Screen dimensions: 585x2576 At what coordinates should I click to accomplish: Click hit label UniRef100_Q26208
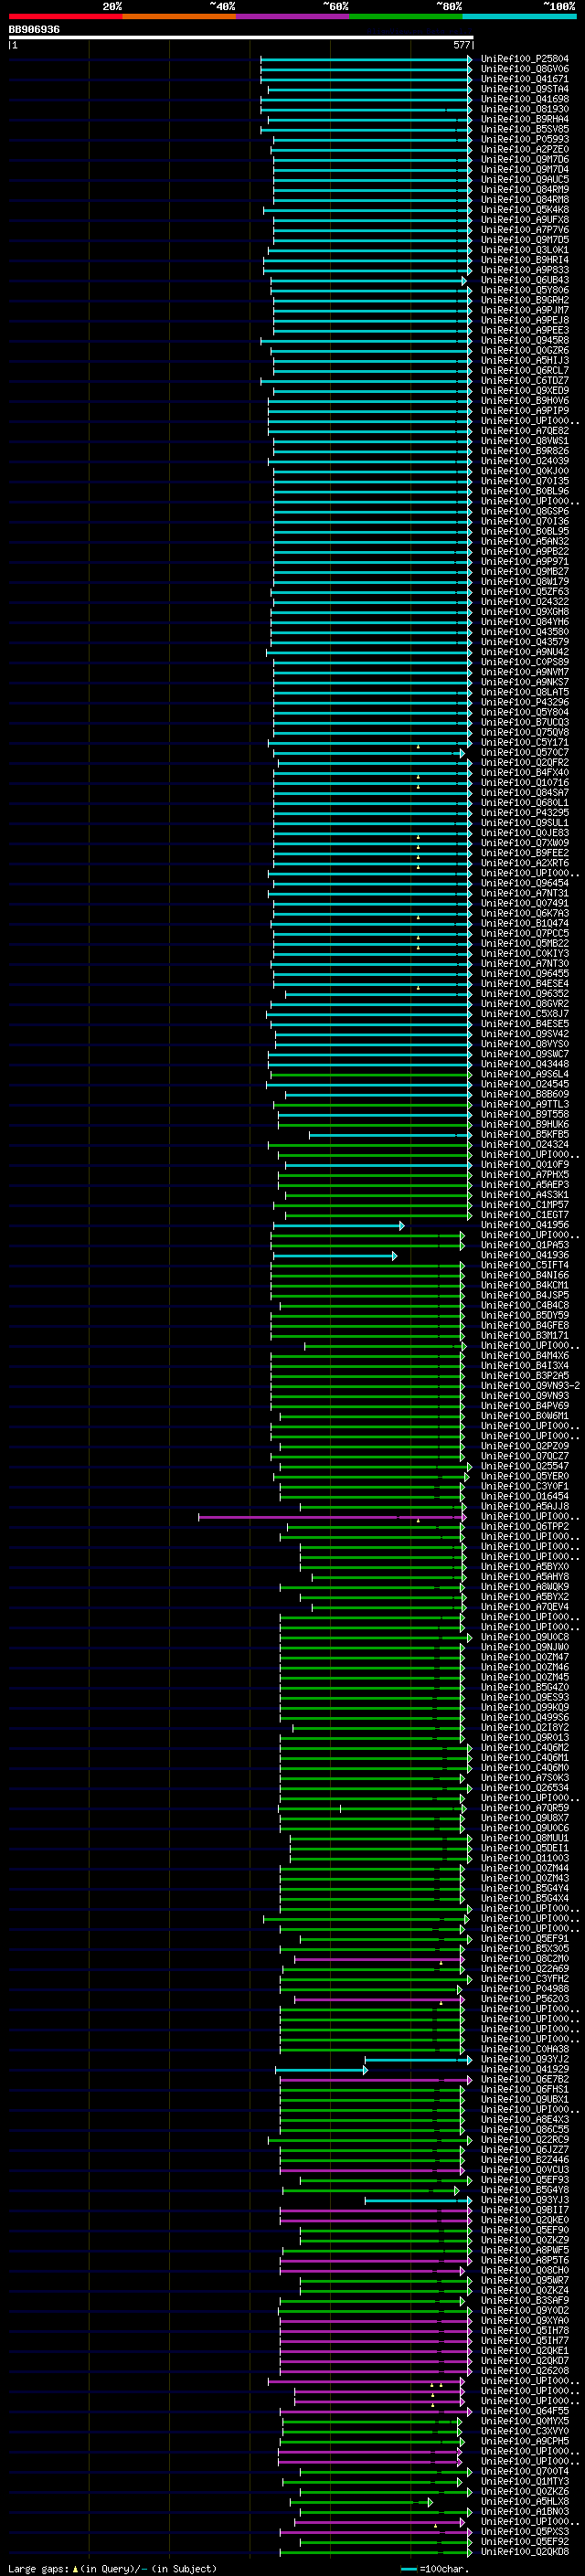coord(525,2371)
